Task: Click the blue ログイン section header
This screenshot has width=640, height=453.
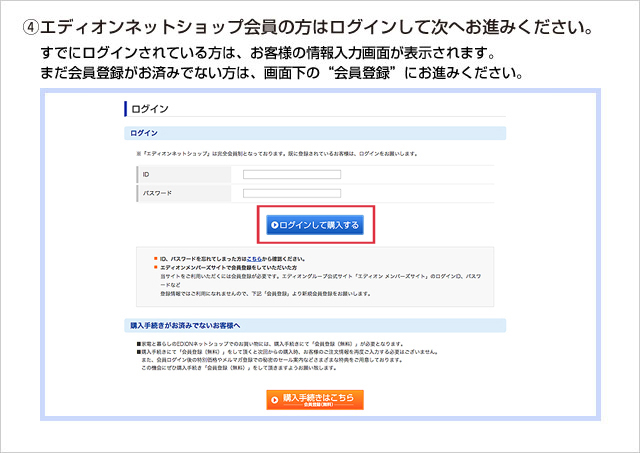Action: coord(315,133)
